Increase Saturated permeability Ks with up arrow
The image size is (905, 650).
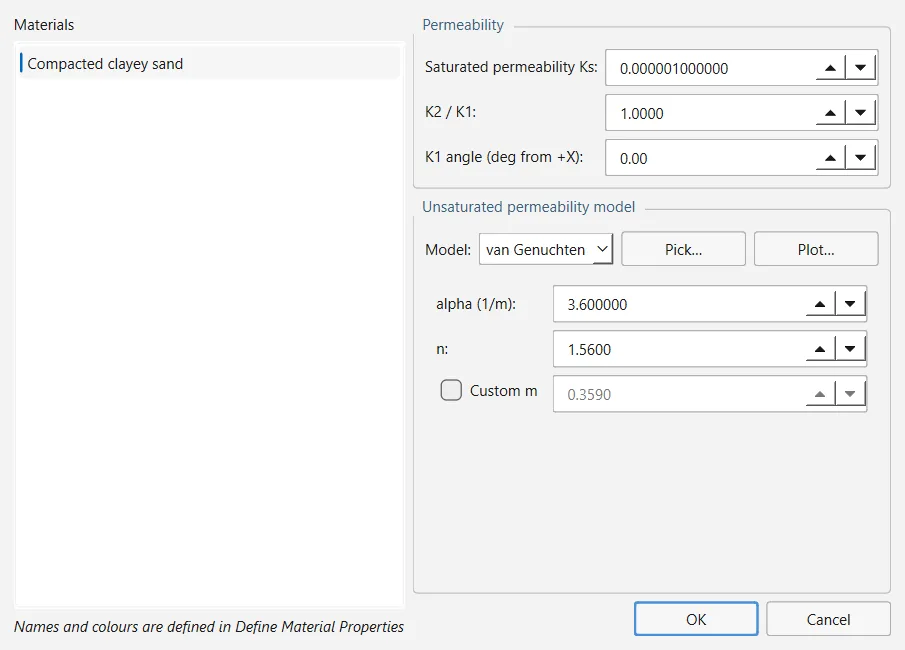(830, 68)
